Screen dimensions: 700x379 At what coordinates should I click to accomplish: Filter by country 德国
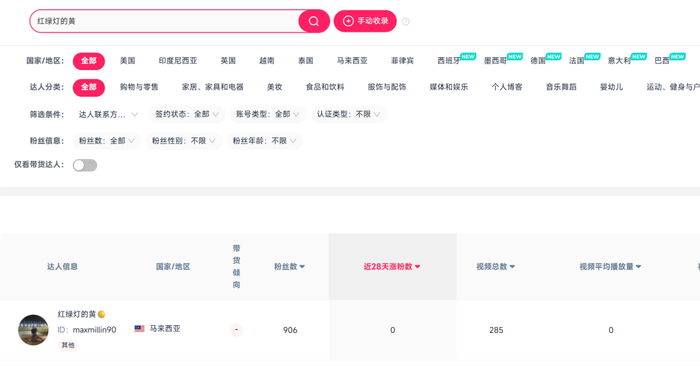click(538, 61)
